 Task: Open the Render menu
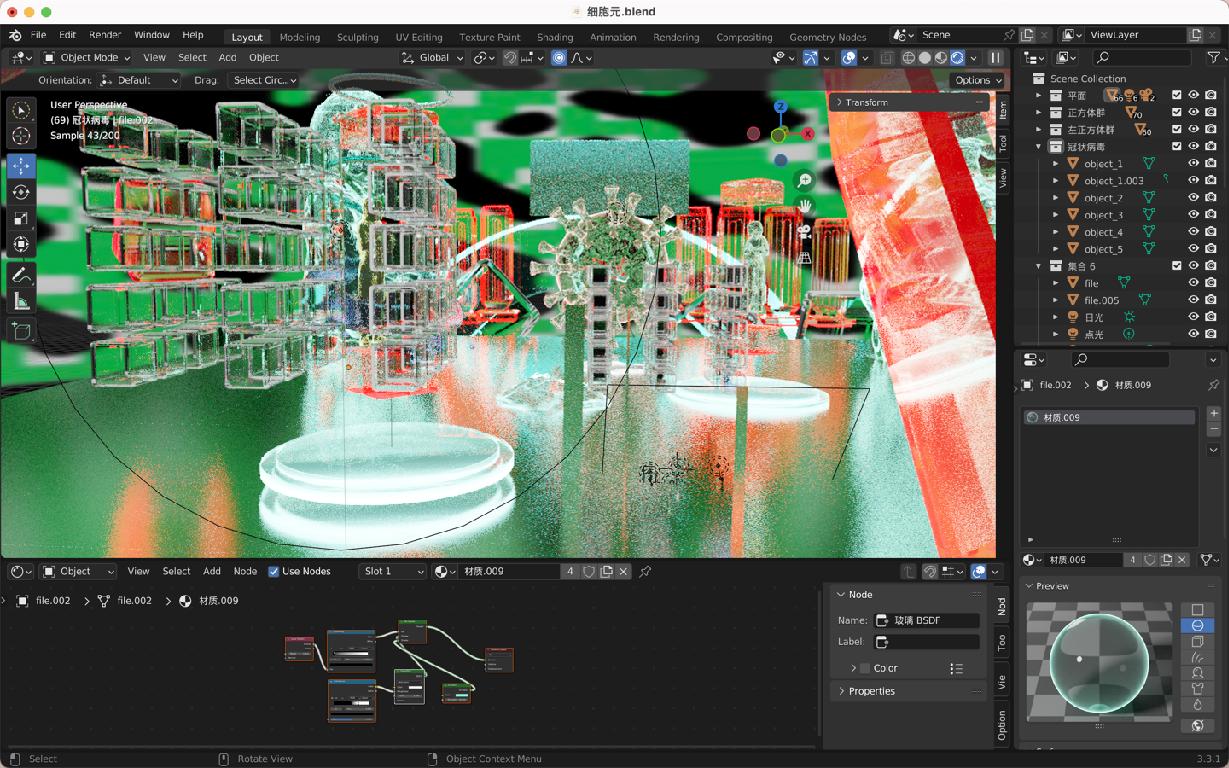105,35
